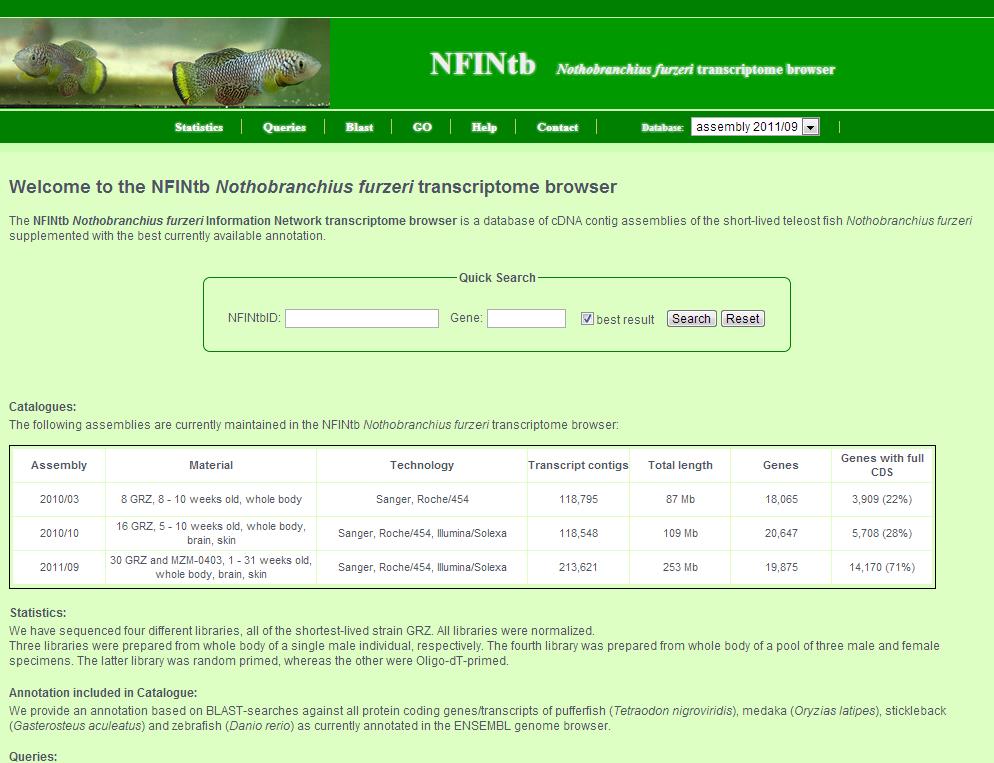Navigate to the Contact page

click(x=557, y=127)
